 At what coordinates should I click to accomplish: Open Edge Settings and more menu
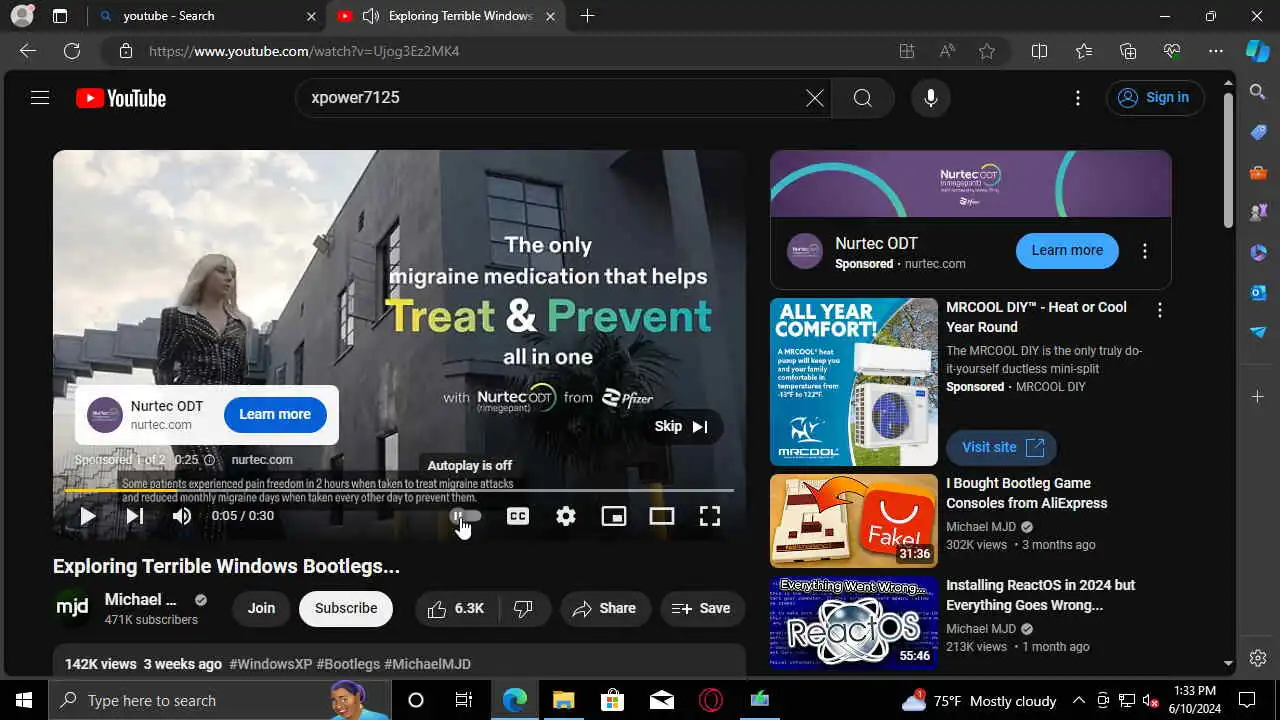(1216, 51)
